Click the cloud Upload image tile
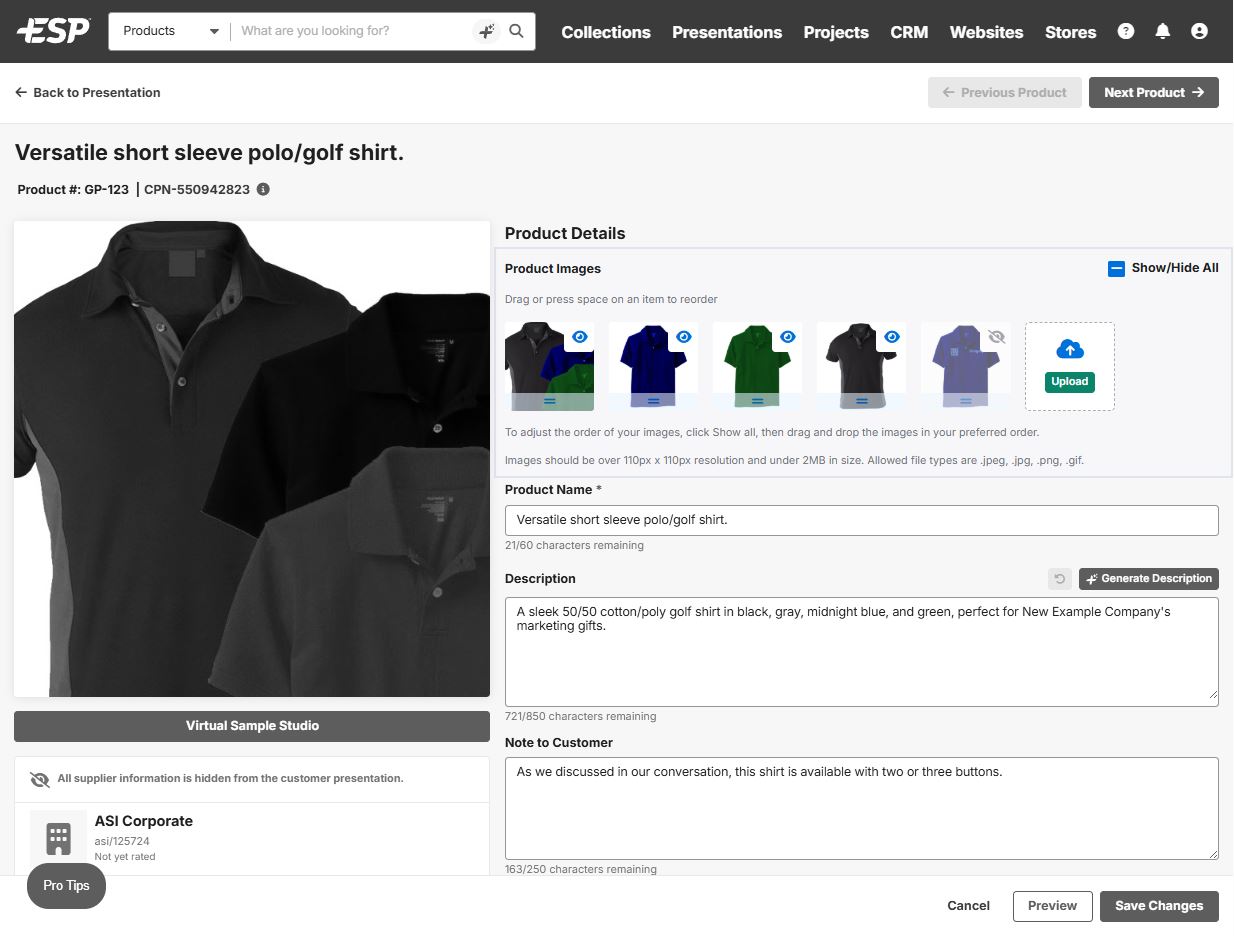The image size is (1234, 936). click(1069, 366)
